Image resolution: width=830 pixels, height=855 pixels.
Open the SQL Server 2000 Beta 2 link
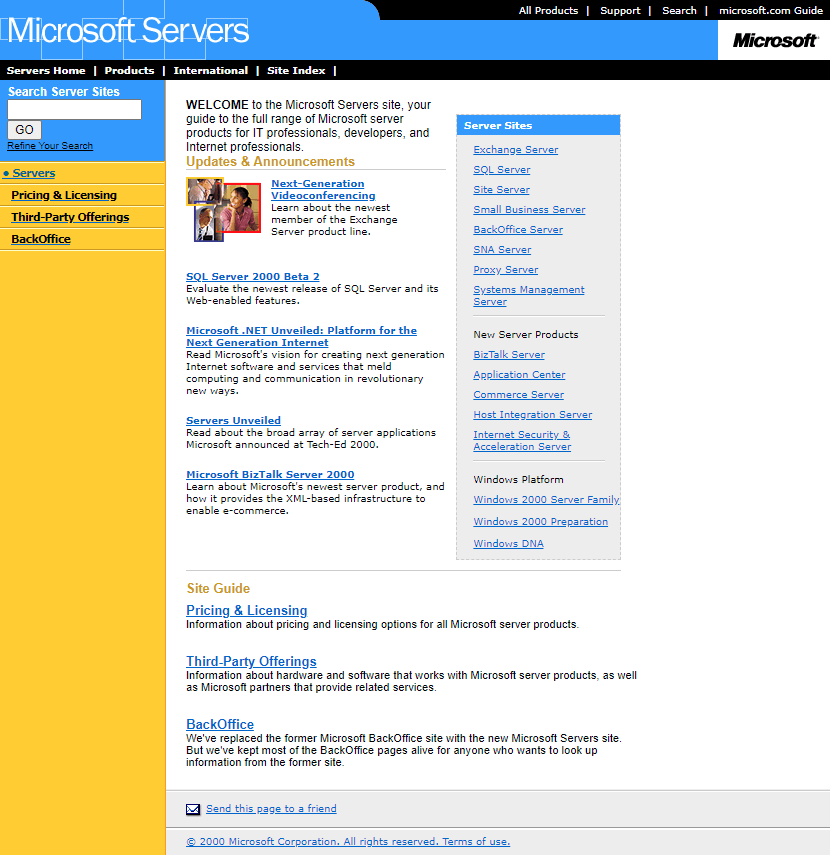coord(252,276)
